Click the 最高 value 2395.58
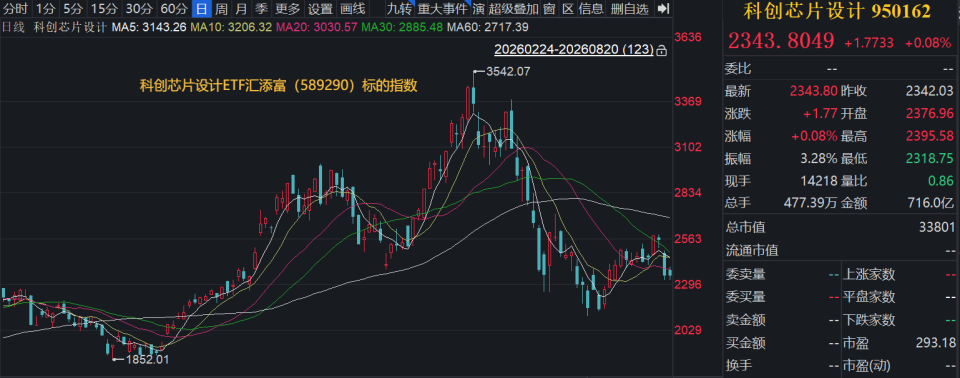The height and width of the screenshot is (378, 960). [x=929, y=136]
